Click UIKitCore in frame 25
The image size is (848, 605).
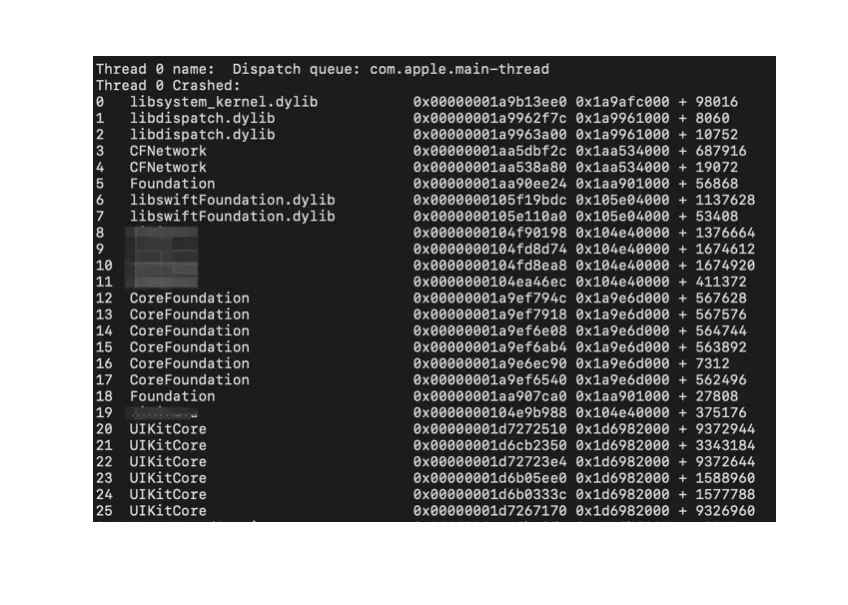click(x=168, y=510)
